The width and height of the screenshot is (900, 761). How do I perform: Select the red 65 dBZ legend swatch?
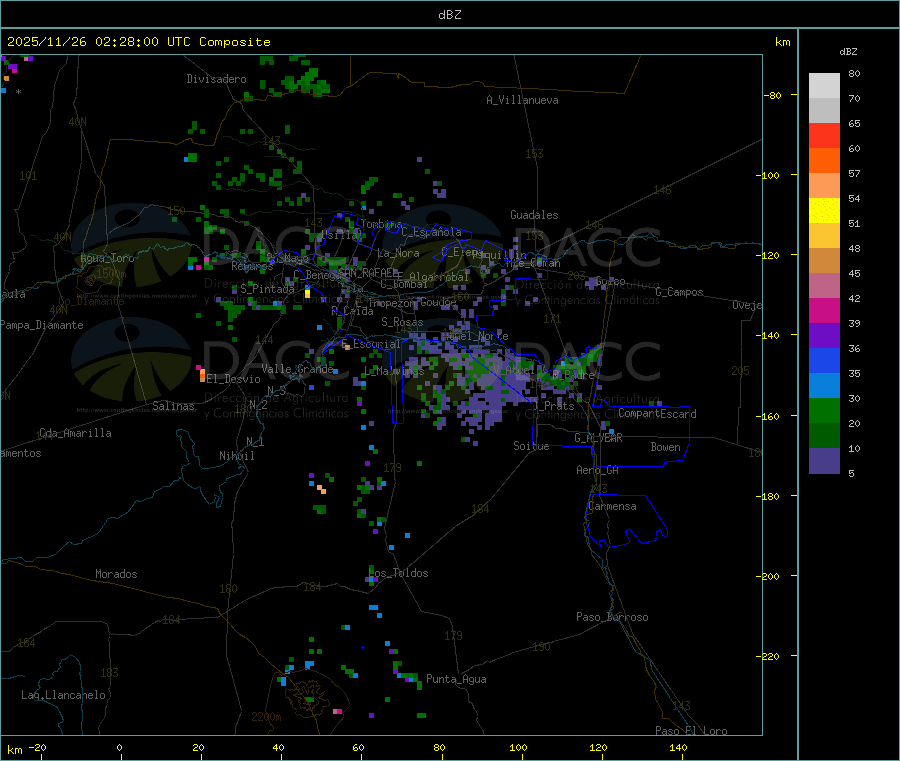click(824, 136)
